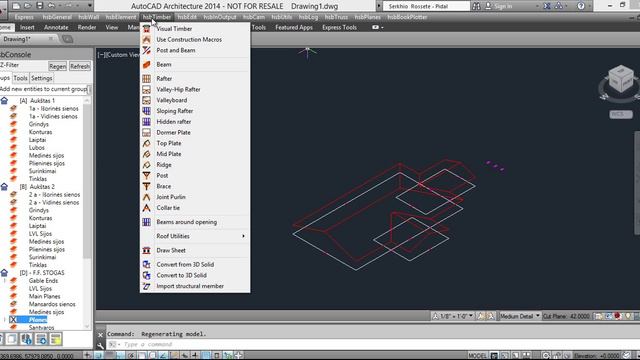640x360 pixels.
Task: Select Aukštas 2 group node
Action: (x=37, y=187)
